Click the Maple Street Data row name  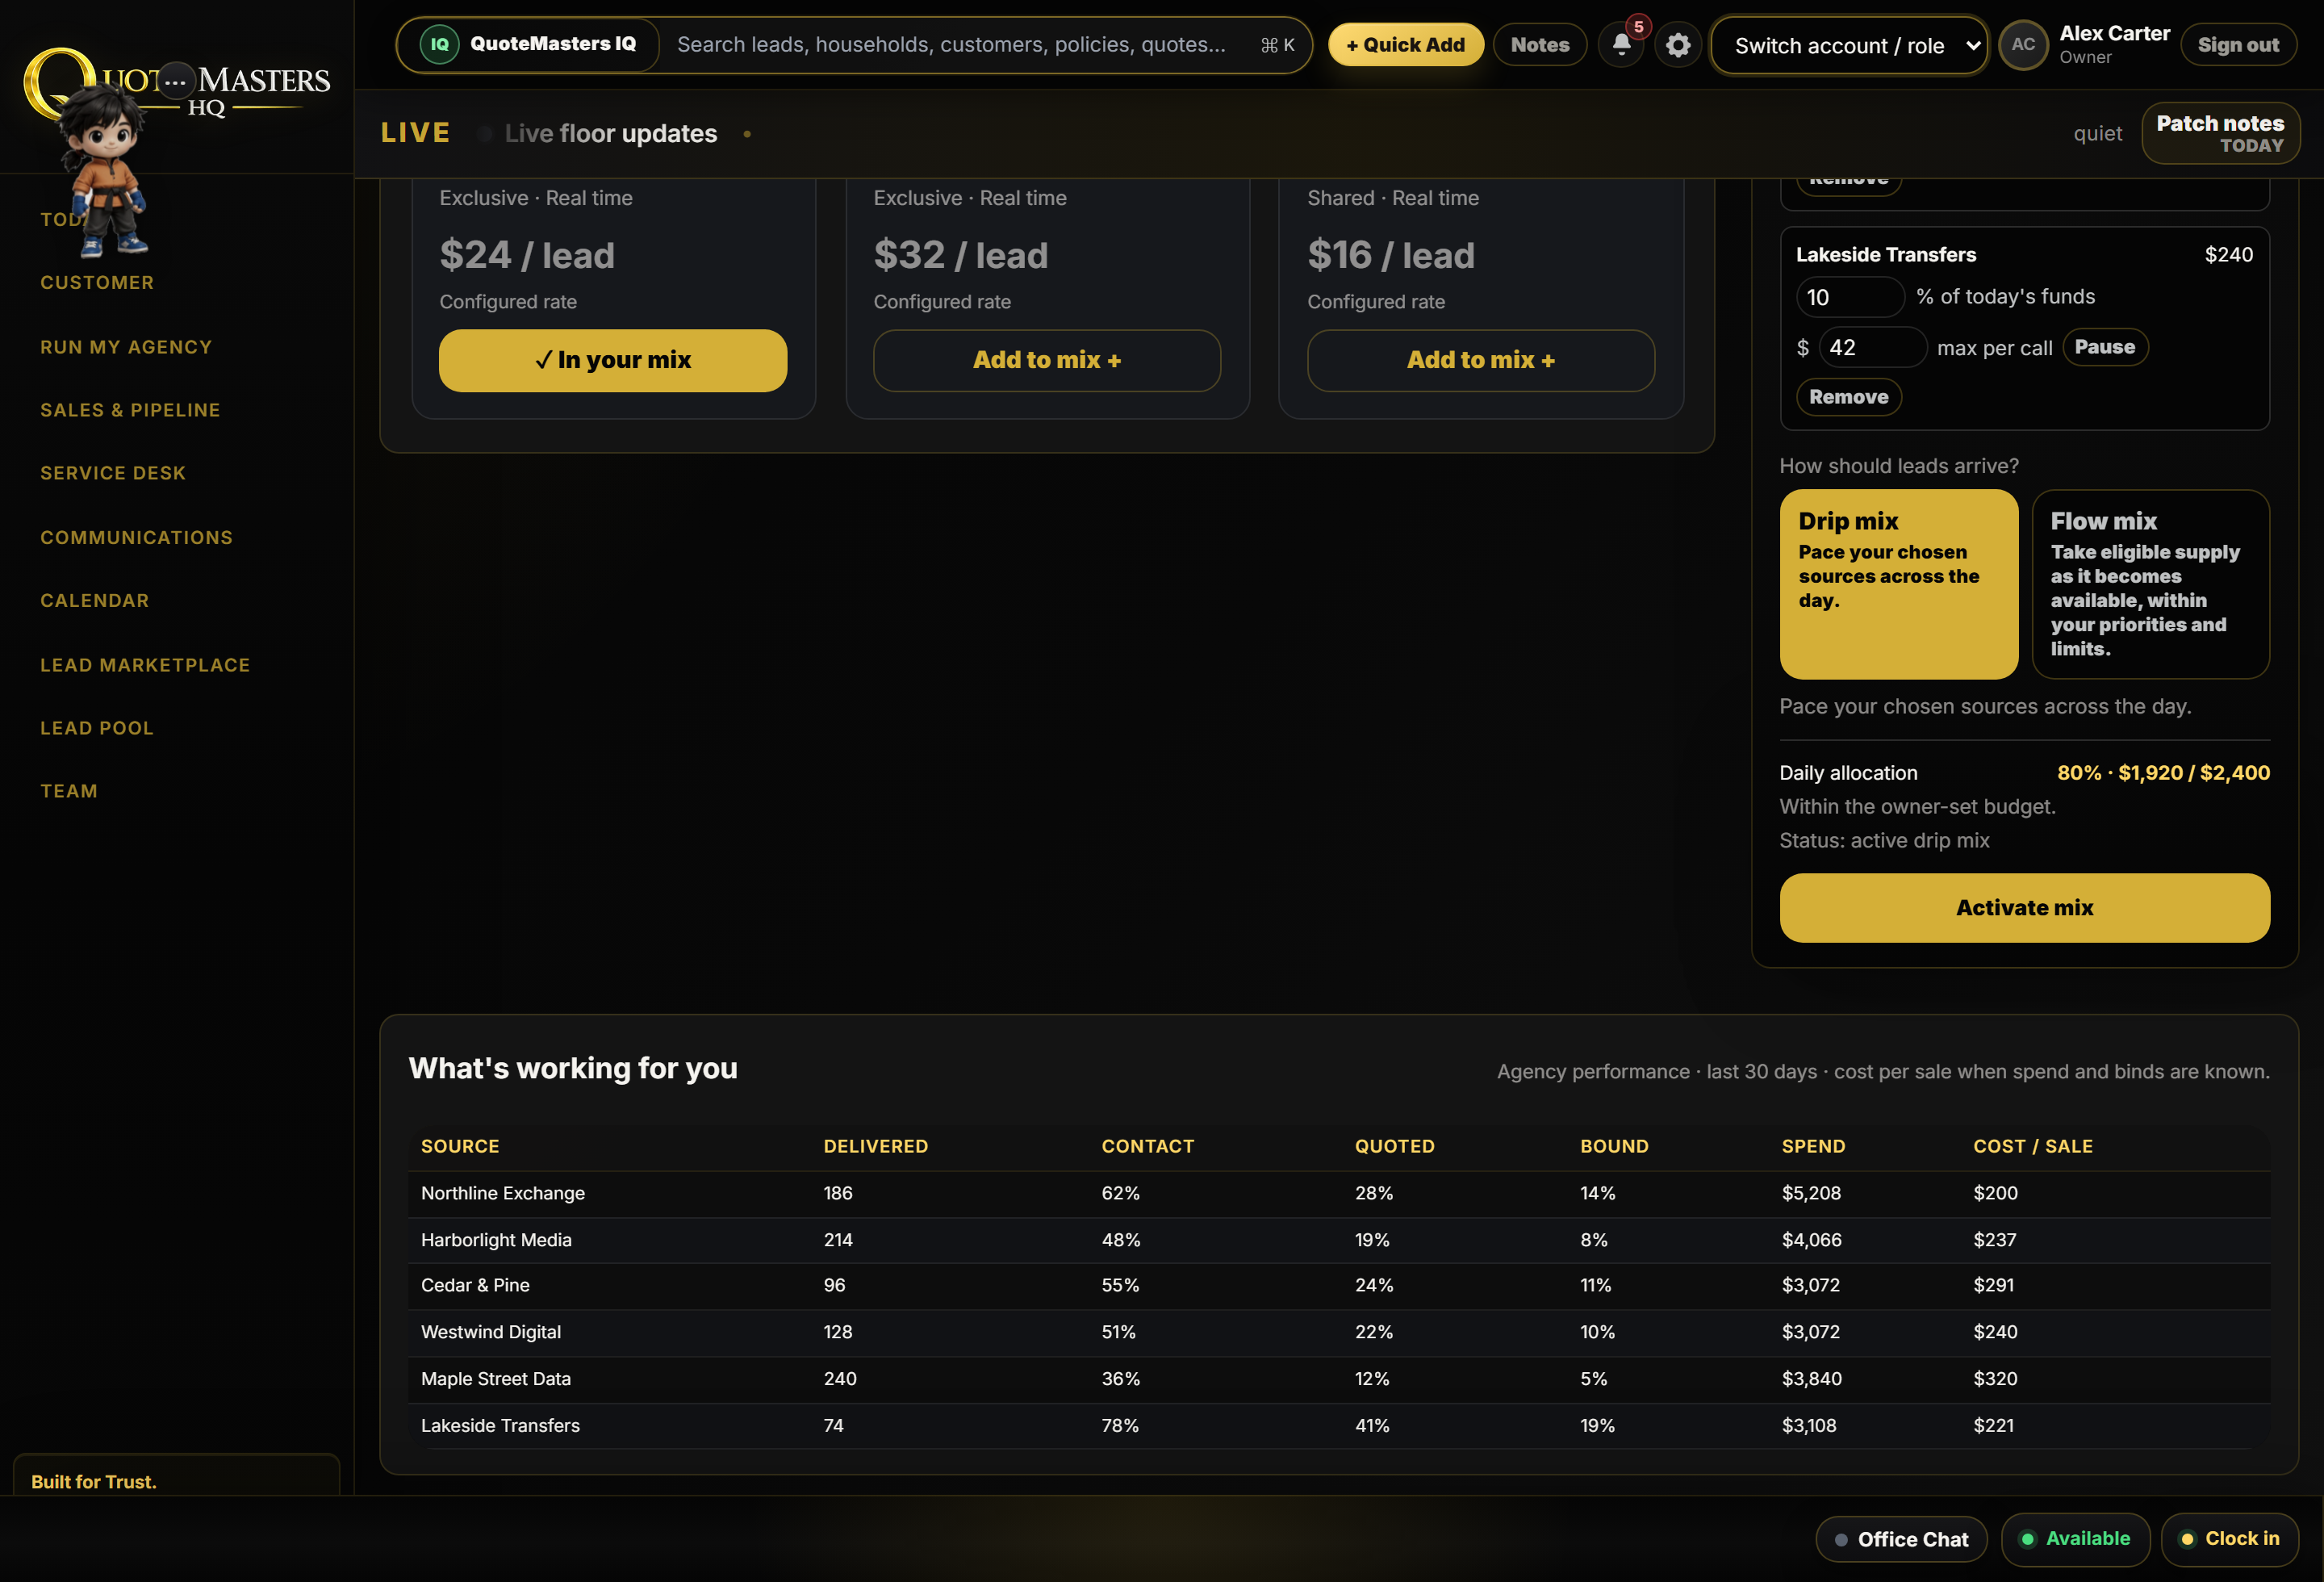pos(496,1379)
